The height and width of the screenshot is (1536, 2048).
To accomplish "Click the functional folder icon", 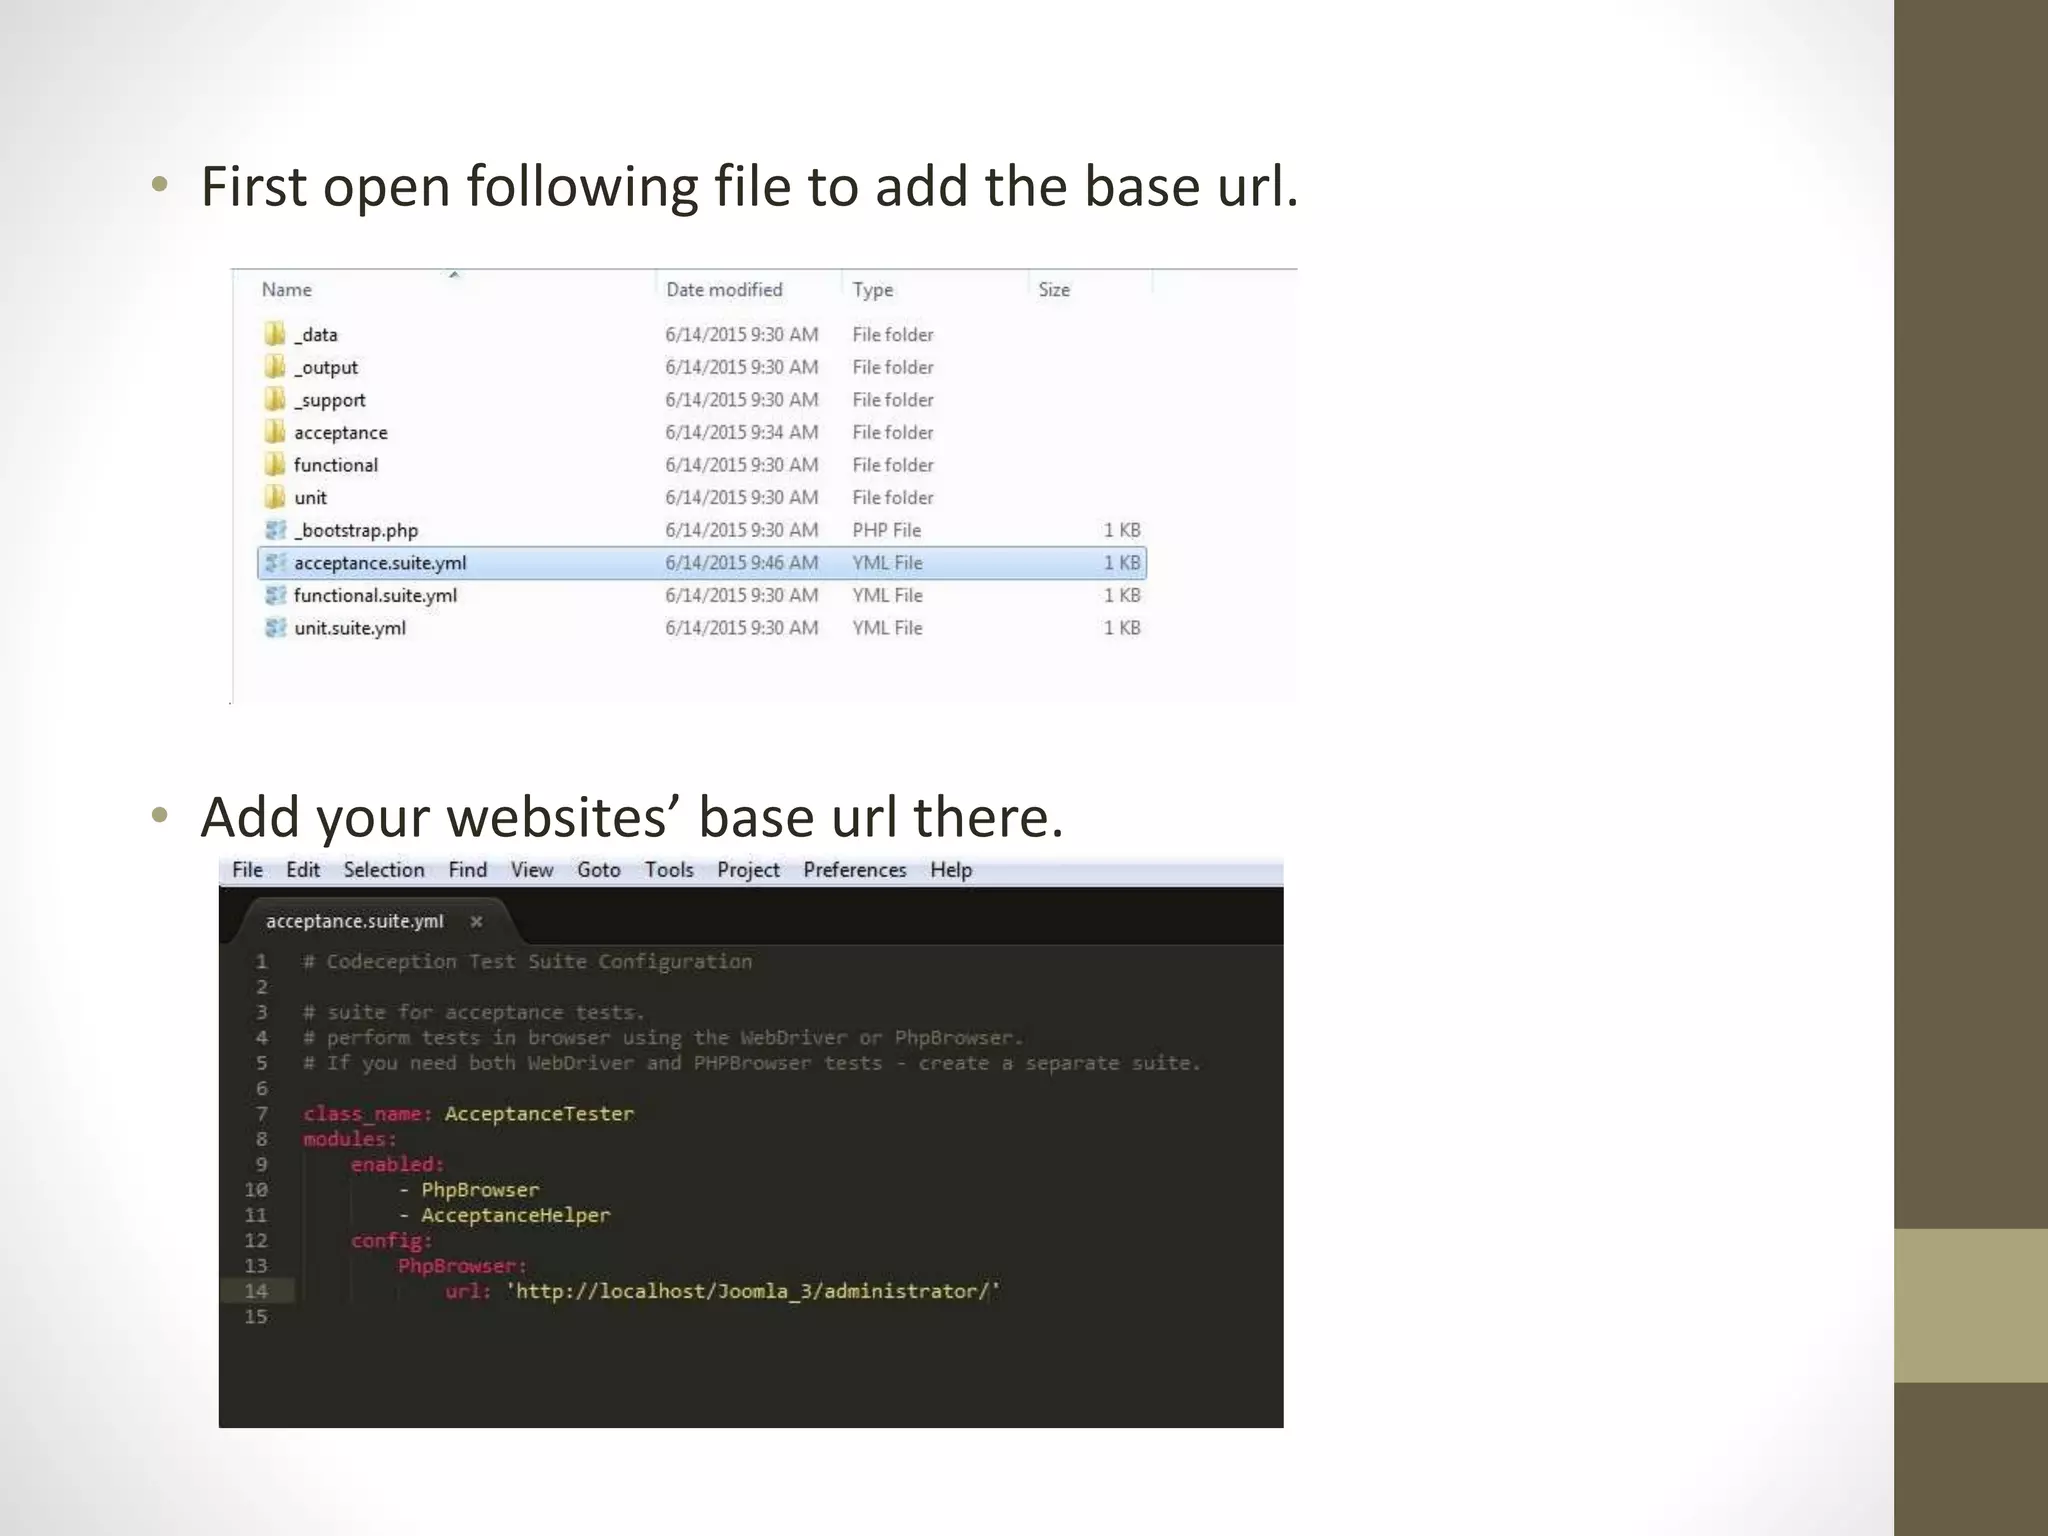I will pyautogui.click(x=275, y=465).
